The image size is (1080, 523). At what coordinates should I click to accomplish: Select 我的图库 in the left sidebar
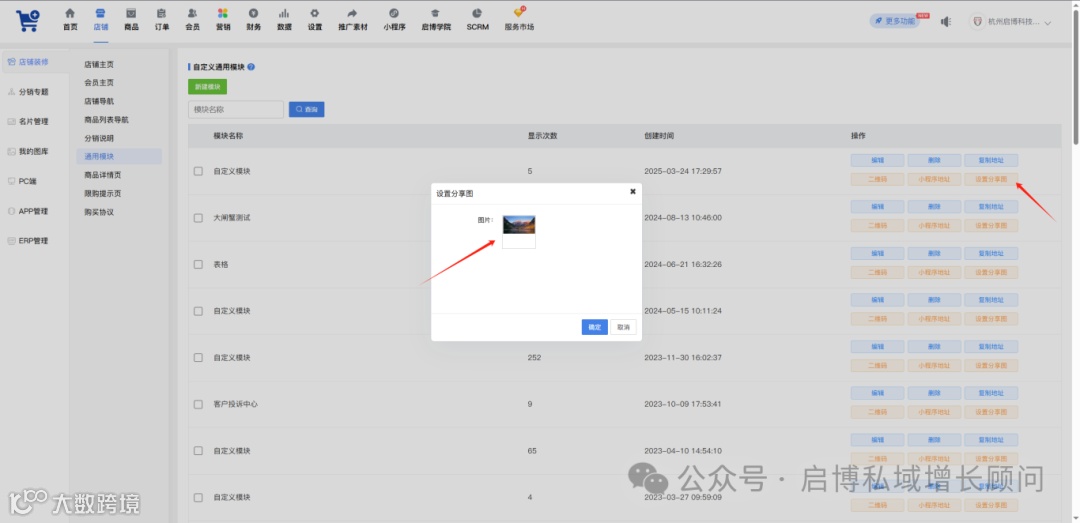(x=34, y=151)
